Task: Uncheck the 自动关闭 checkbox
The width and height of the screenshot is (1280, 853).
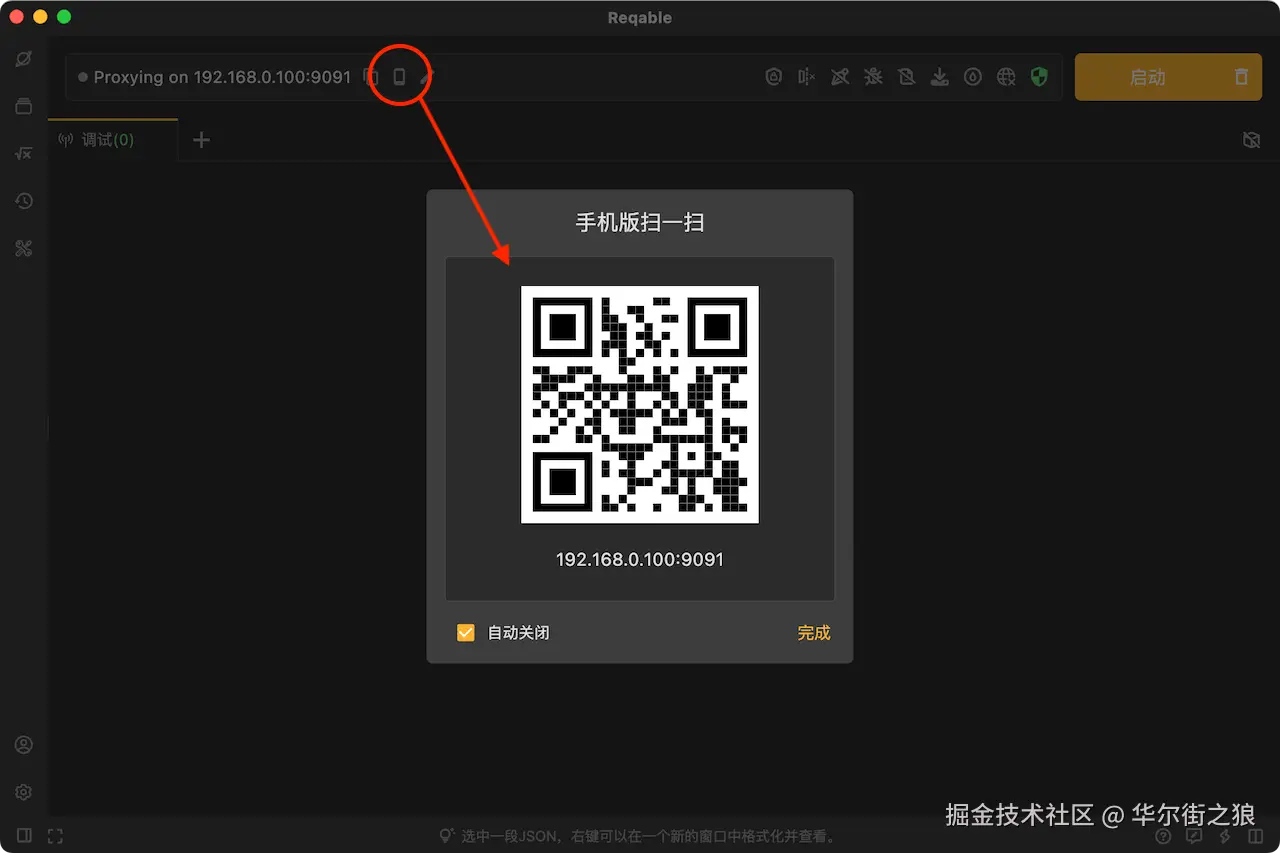Action: pyautogui.click(x=465, y=632)
